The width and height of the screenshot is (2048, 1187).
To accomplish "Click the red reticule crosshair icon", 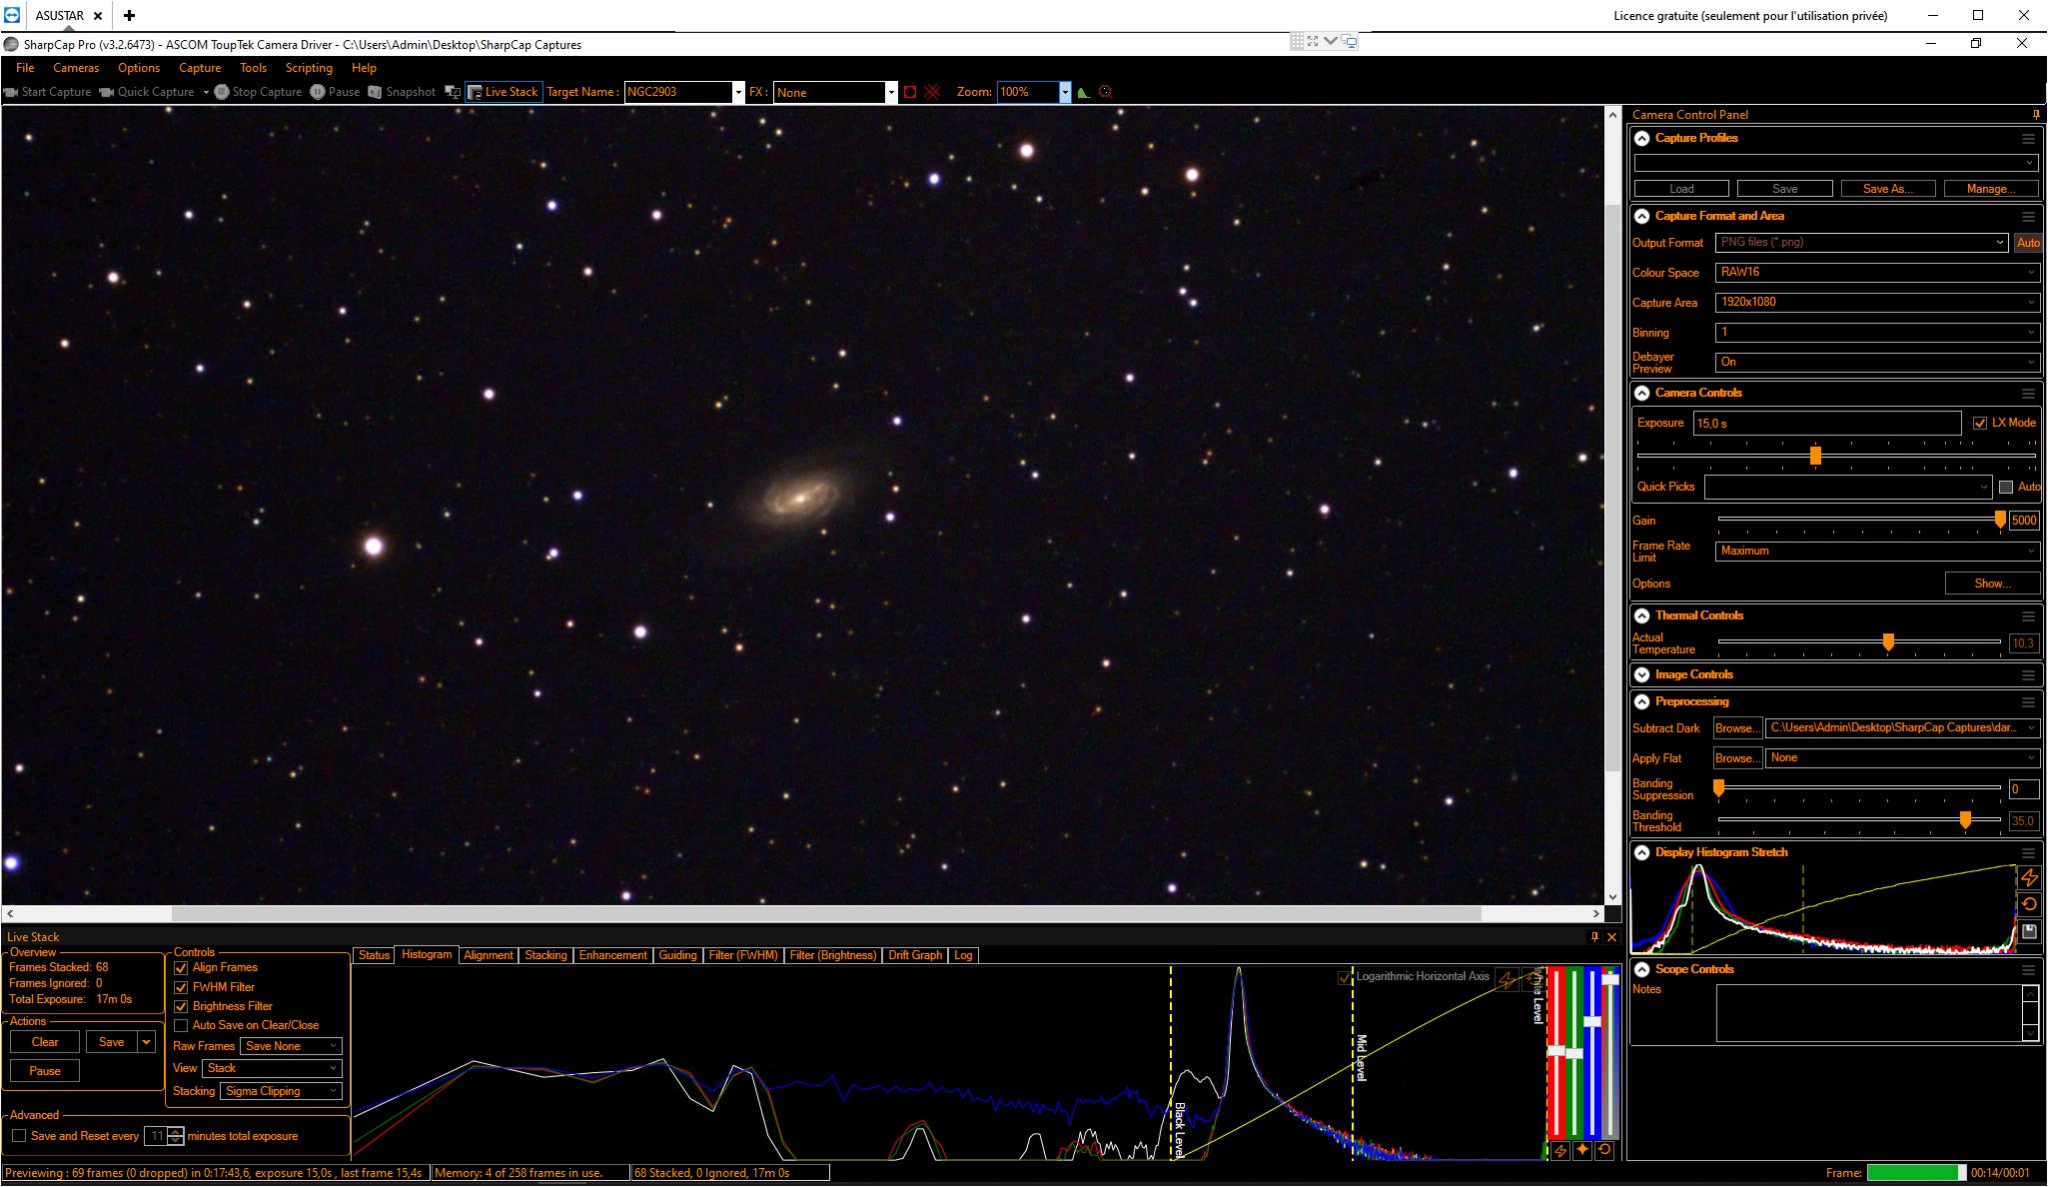I will click(933, 92).
